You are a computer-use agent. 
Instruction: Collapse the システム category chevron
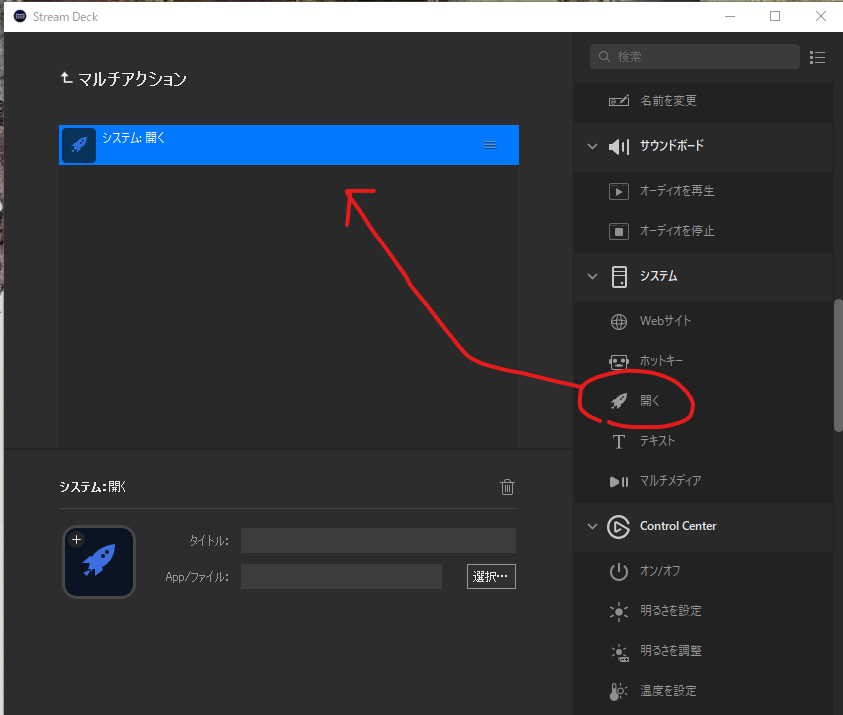[592, 277]
